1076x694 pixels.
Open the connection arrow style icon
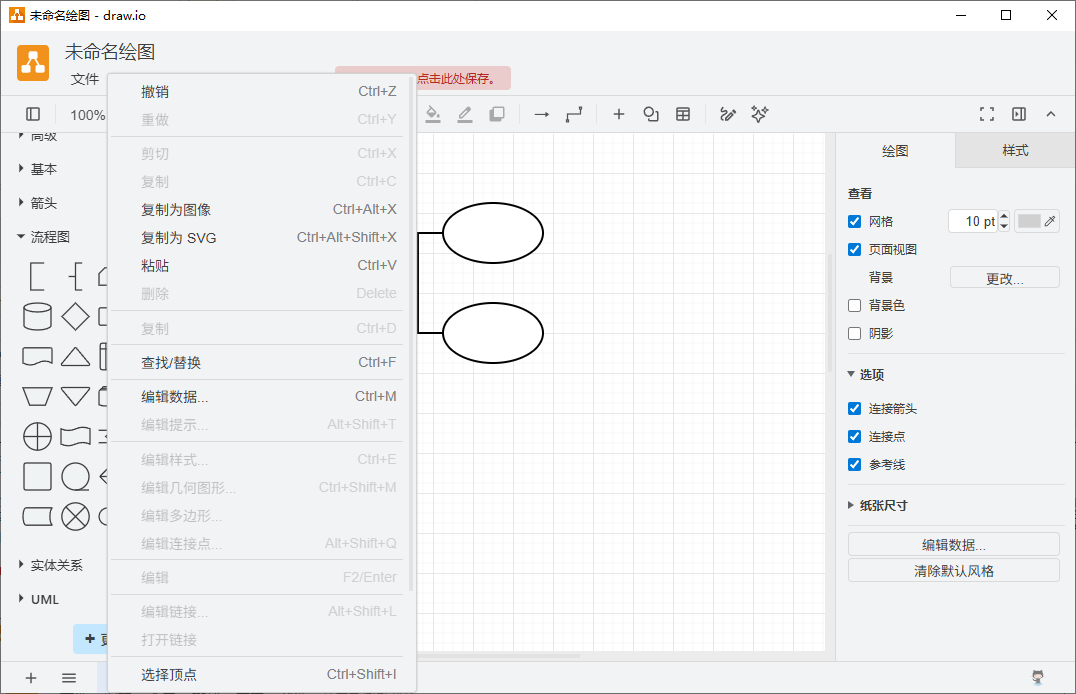pyautogui.click(x=541, y=114)
